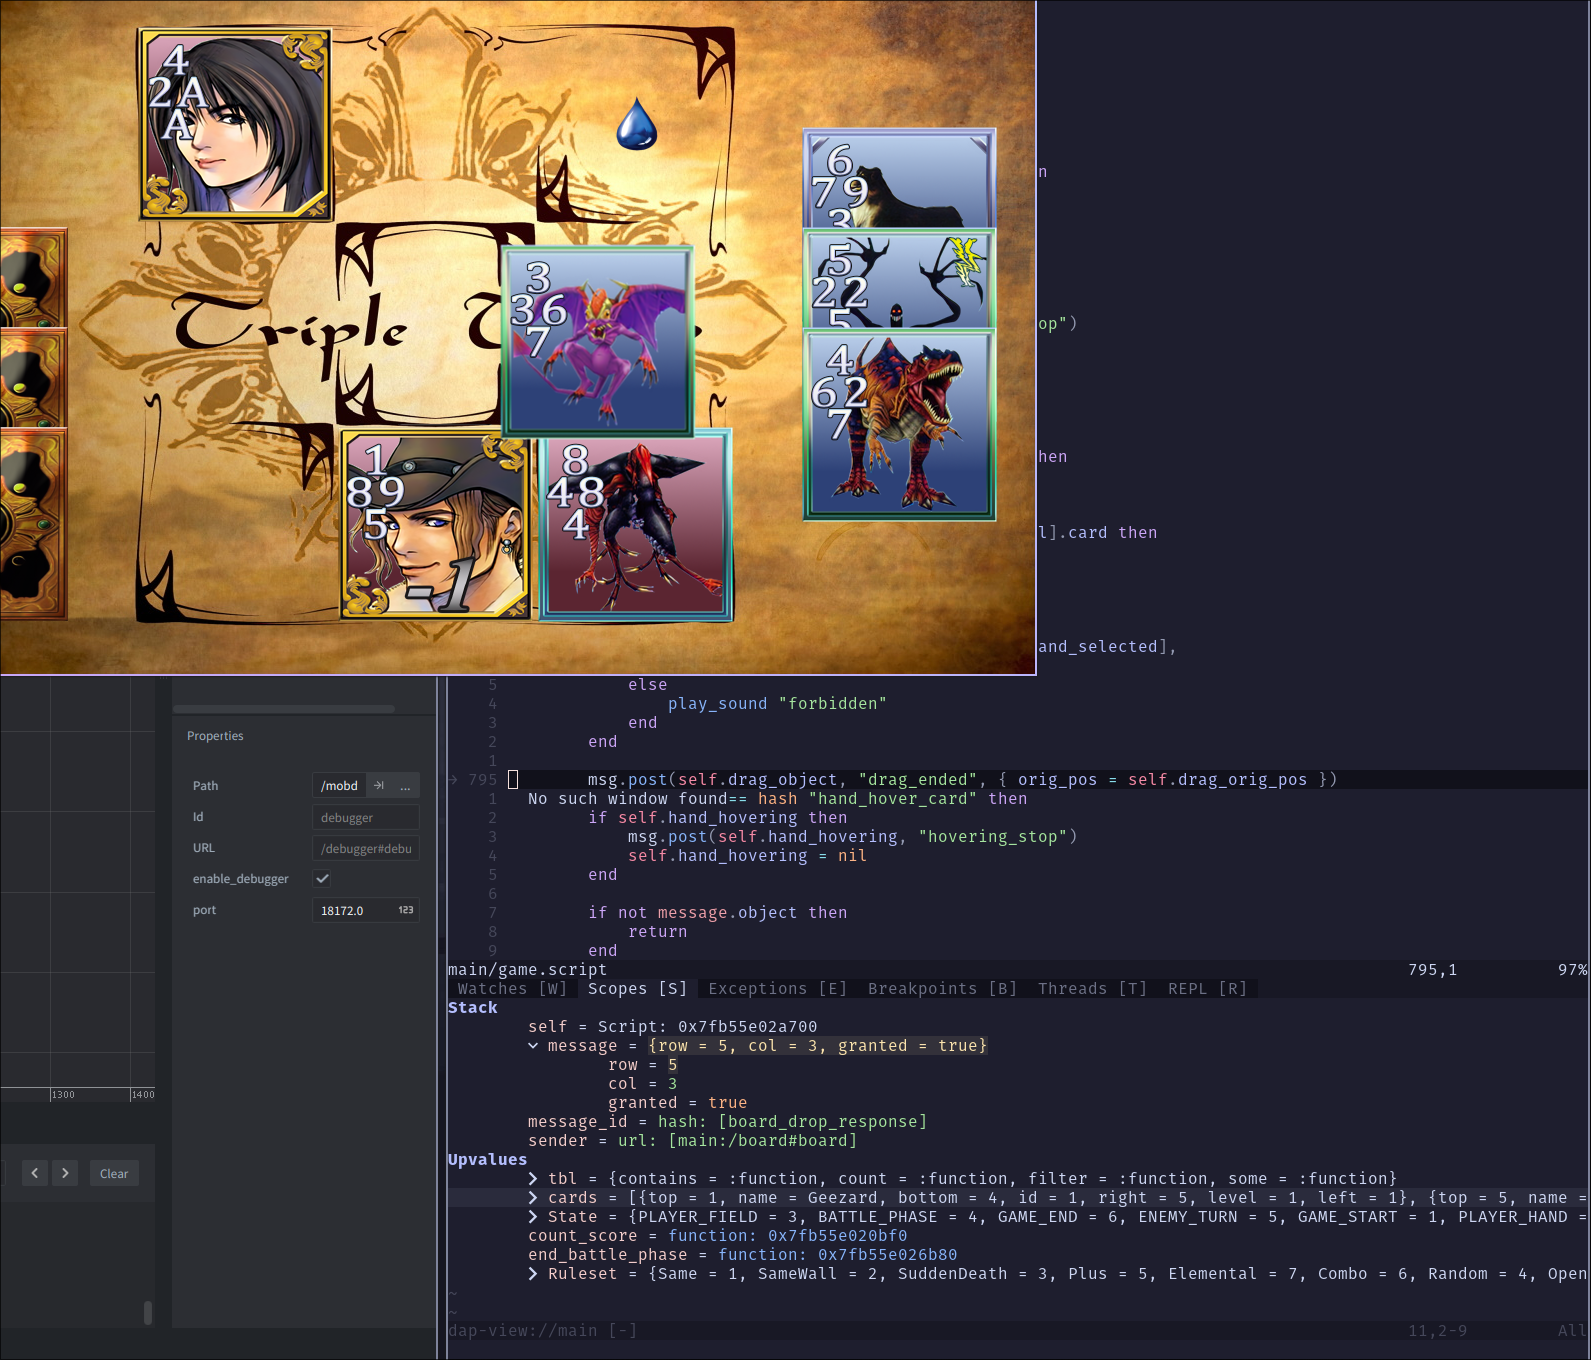1591x1360 pixels.
Task: Click the URL field showing /debugger#debu
Action: (x=365, y=849)
